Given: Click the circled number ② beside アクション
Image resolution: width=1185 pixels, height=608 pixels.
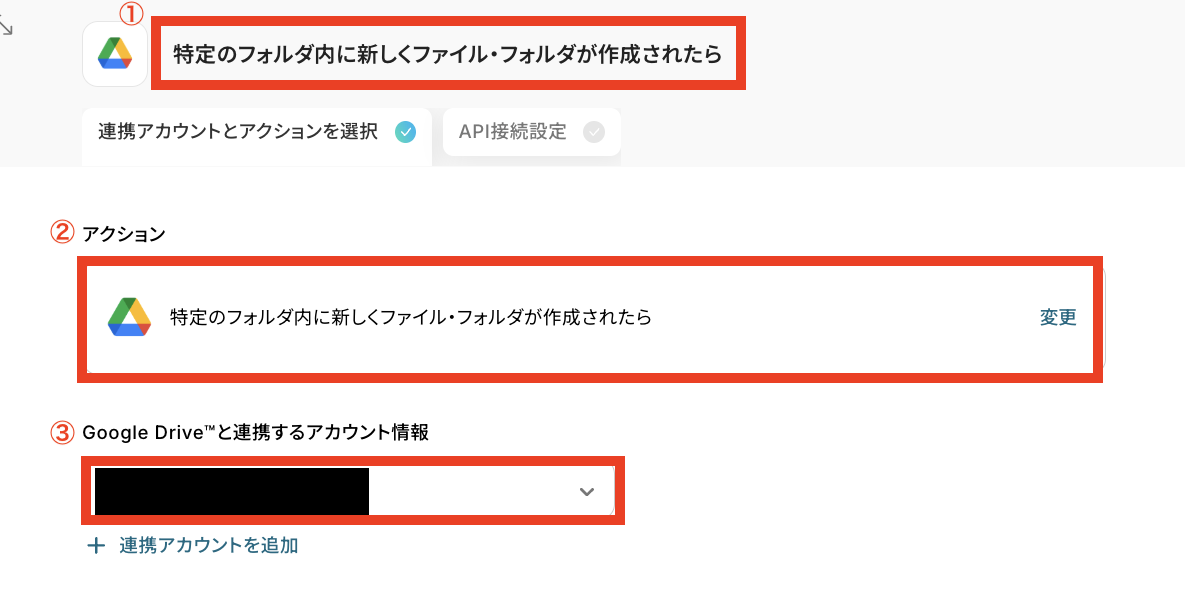Looking at the screenshot, I should [x=62, y=233].
